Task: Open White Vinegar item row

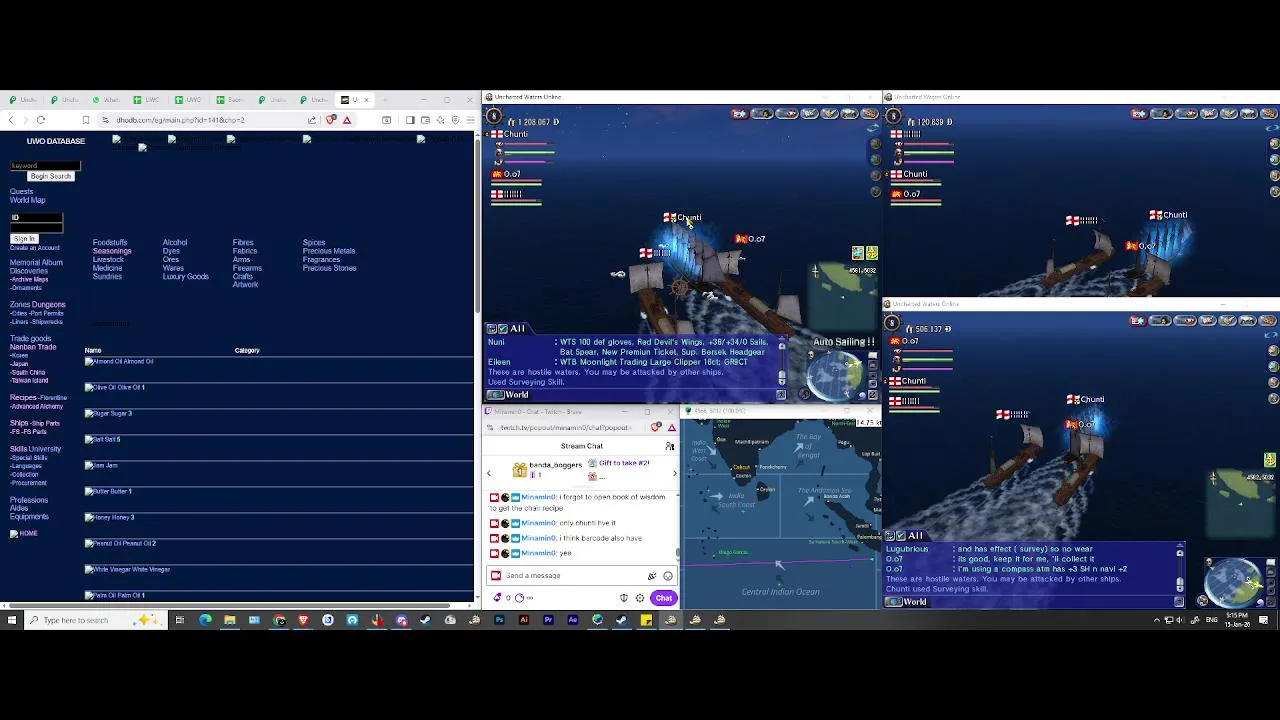Action: point(128,569)
